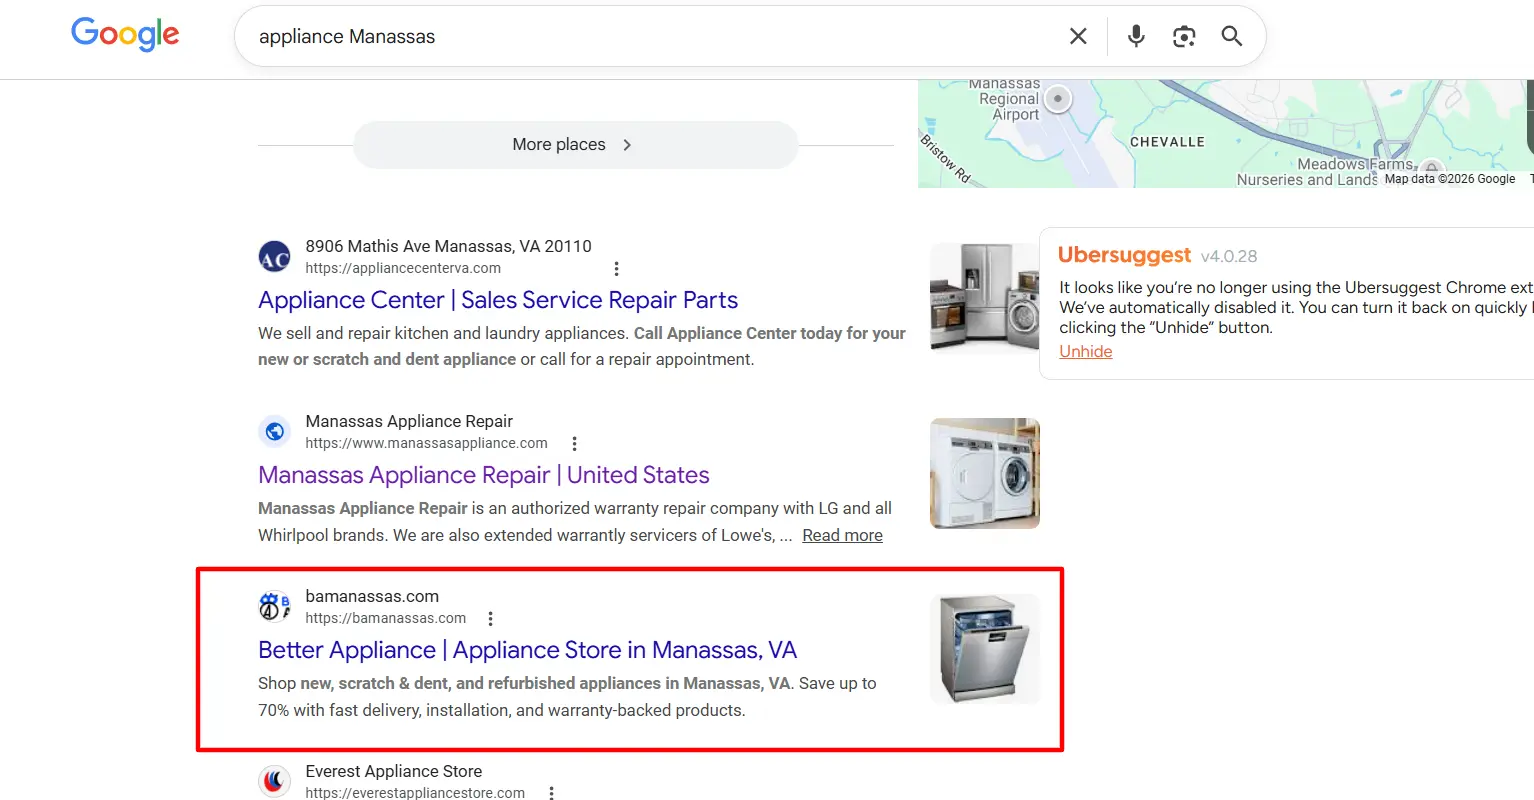Open options menu for manassasappliance.com result

click(574, 444)
